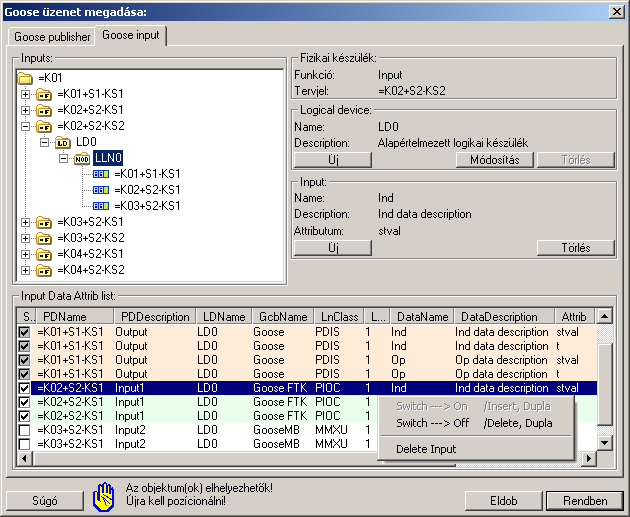
Task: Confirm with the Rendben button
Action: click(585, 501)
